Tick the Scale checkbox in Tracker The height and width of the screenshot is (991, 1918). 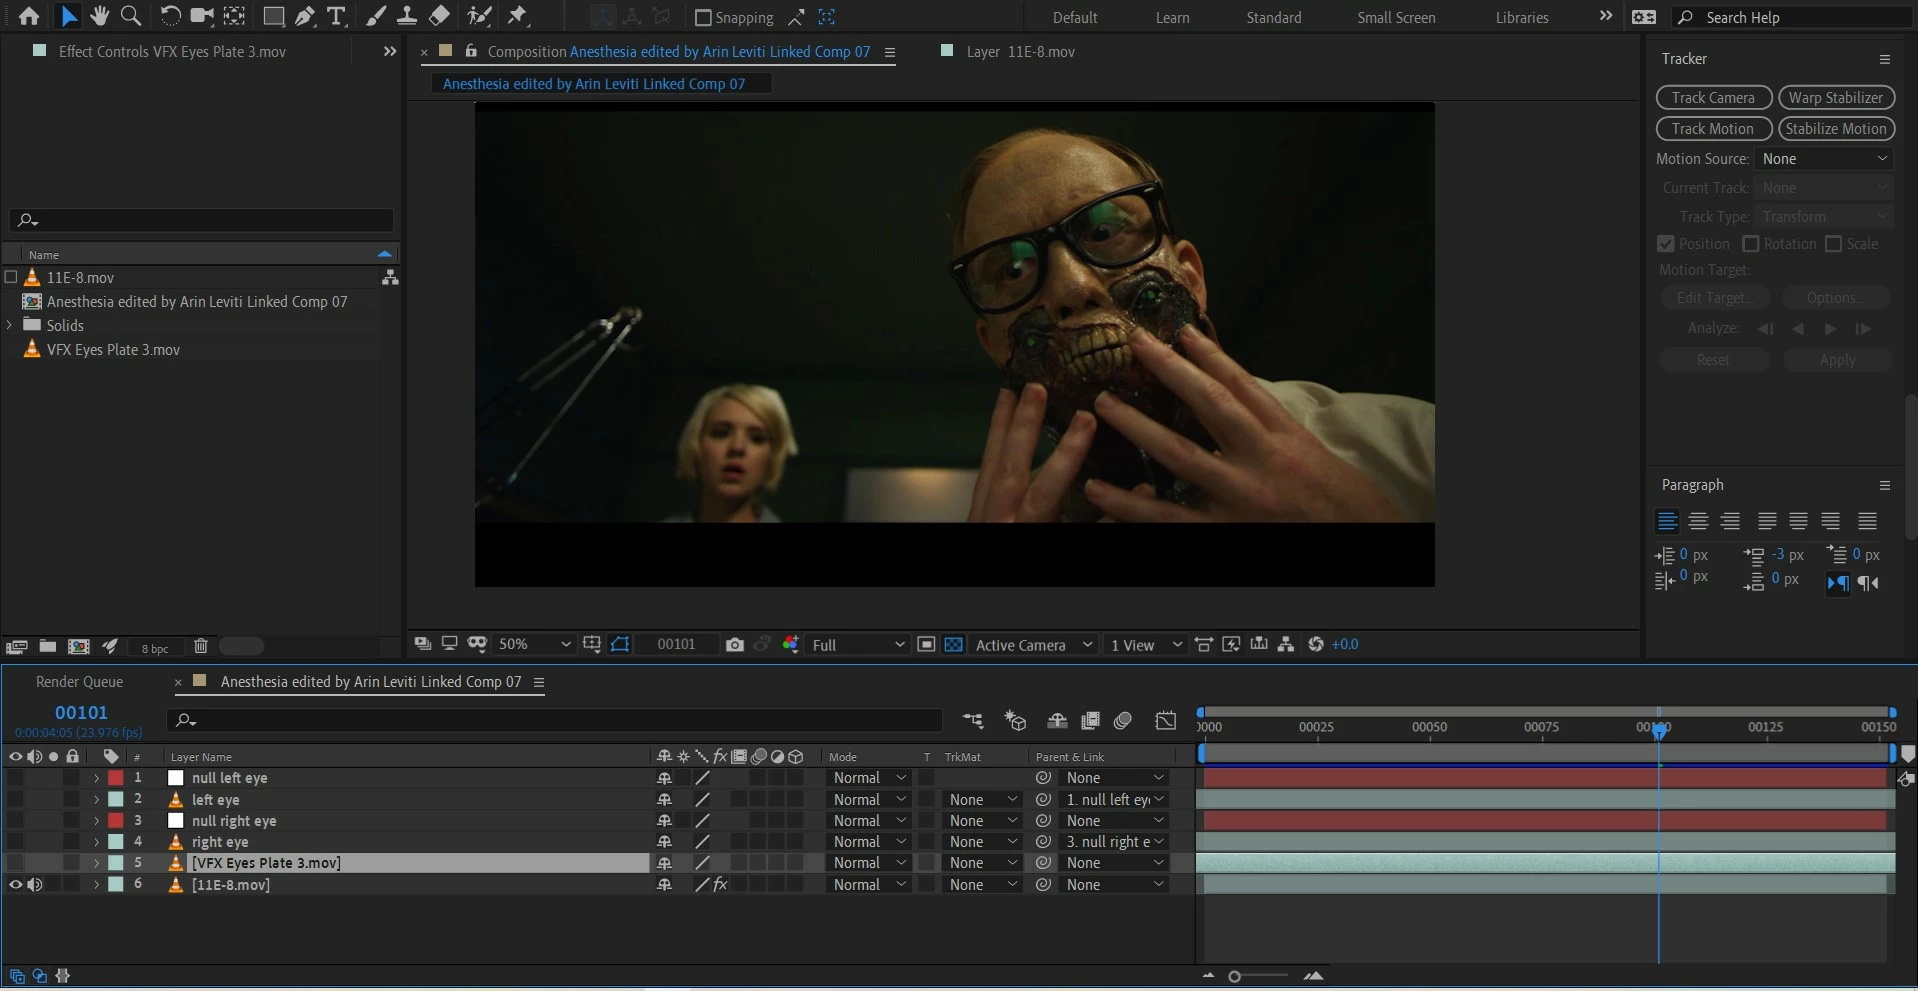click(x=1834, y=244)
